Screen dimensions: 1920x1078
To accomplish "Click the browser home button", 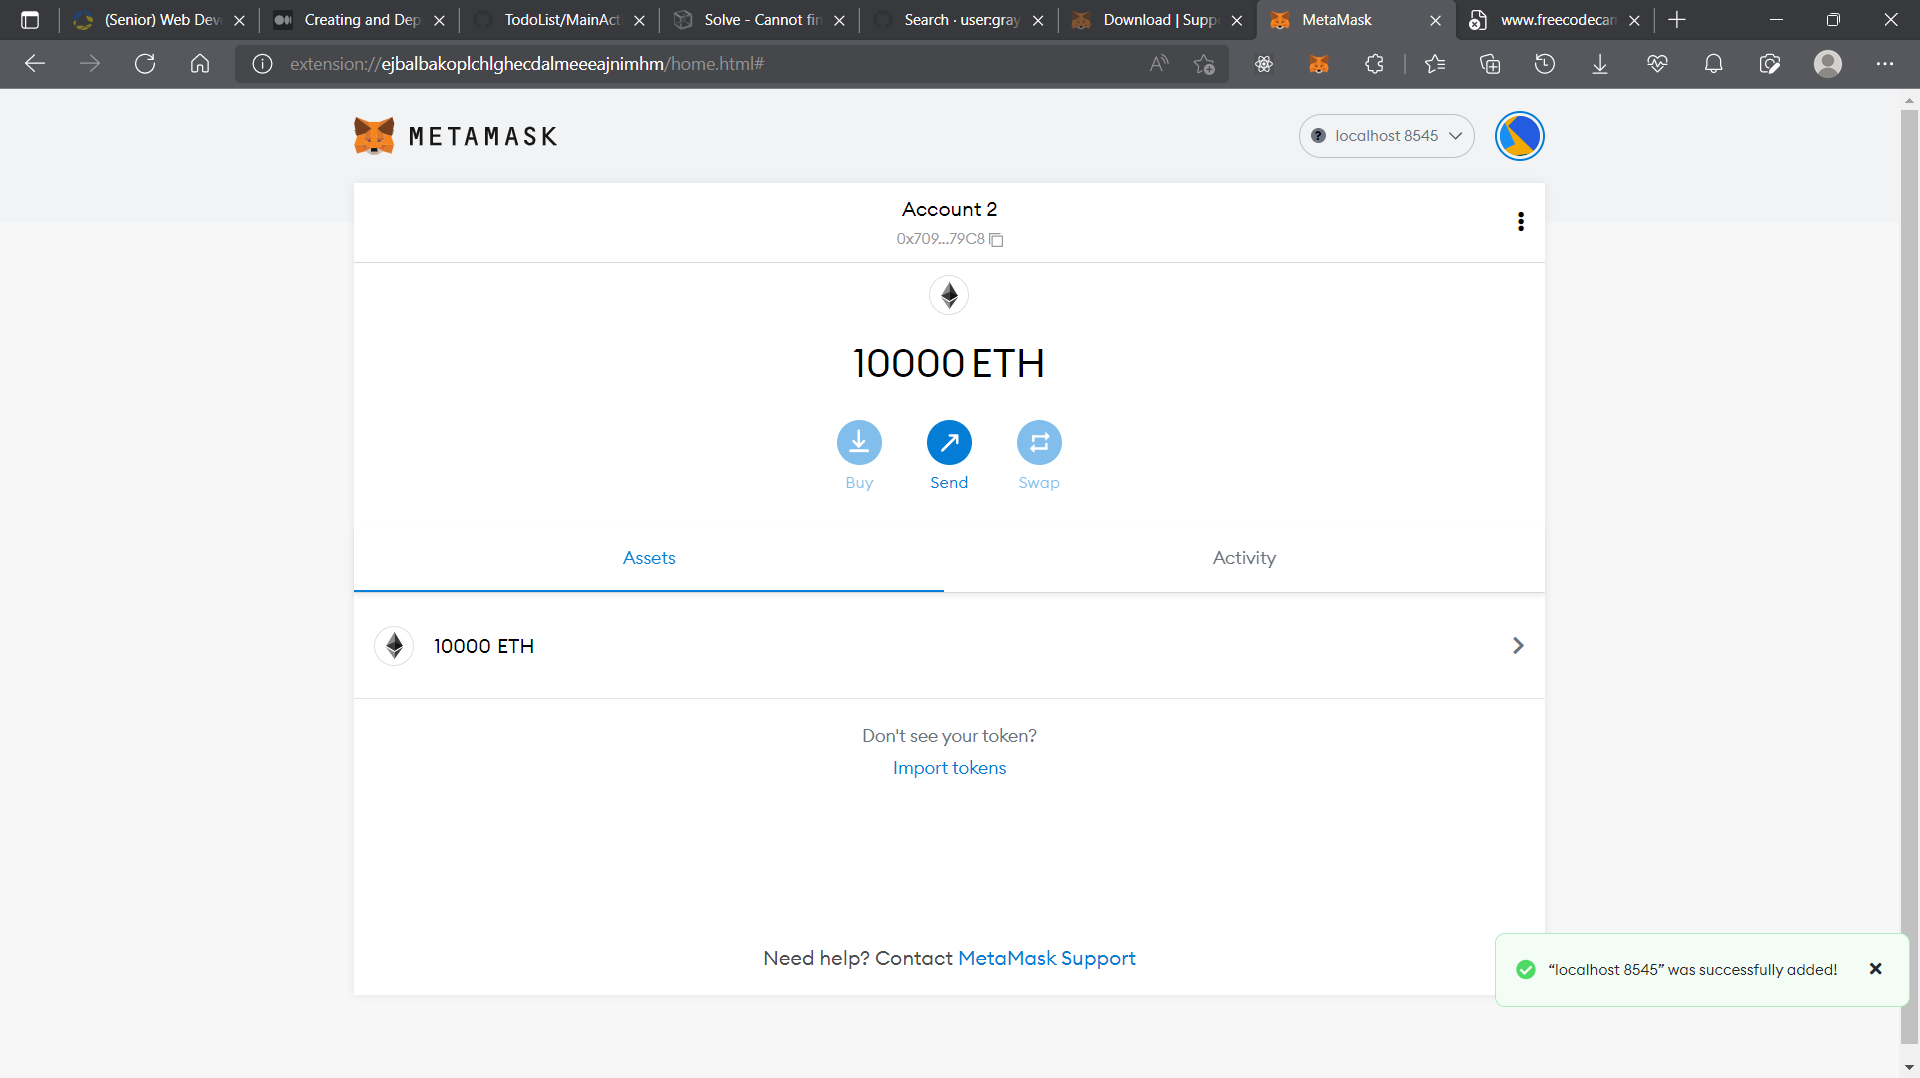I will (x=200, y=64).
